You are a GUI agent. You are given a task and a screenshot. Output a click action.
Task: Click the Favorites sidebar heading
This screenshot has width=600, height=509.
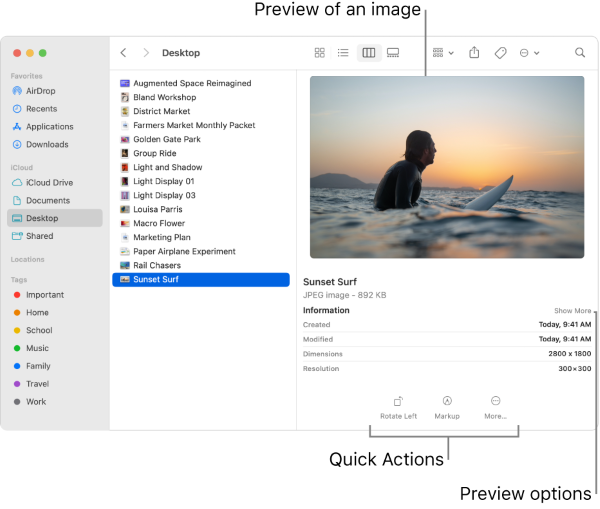tap(26, 76)
